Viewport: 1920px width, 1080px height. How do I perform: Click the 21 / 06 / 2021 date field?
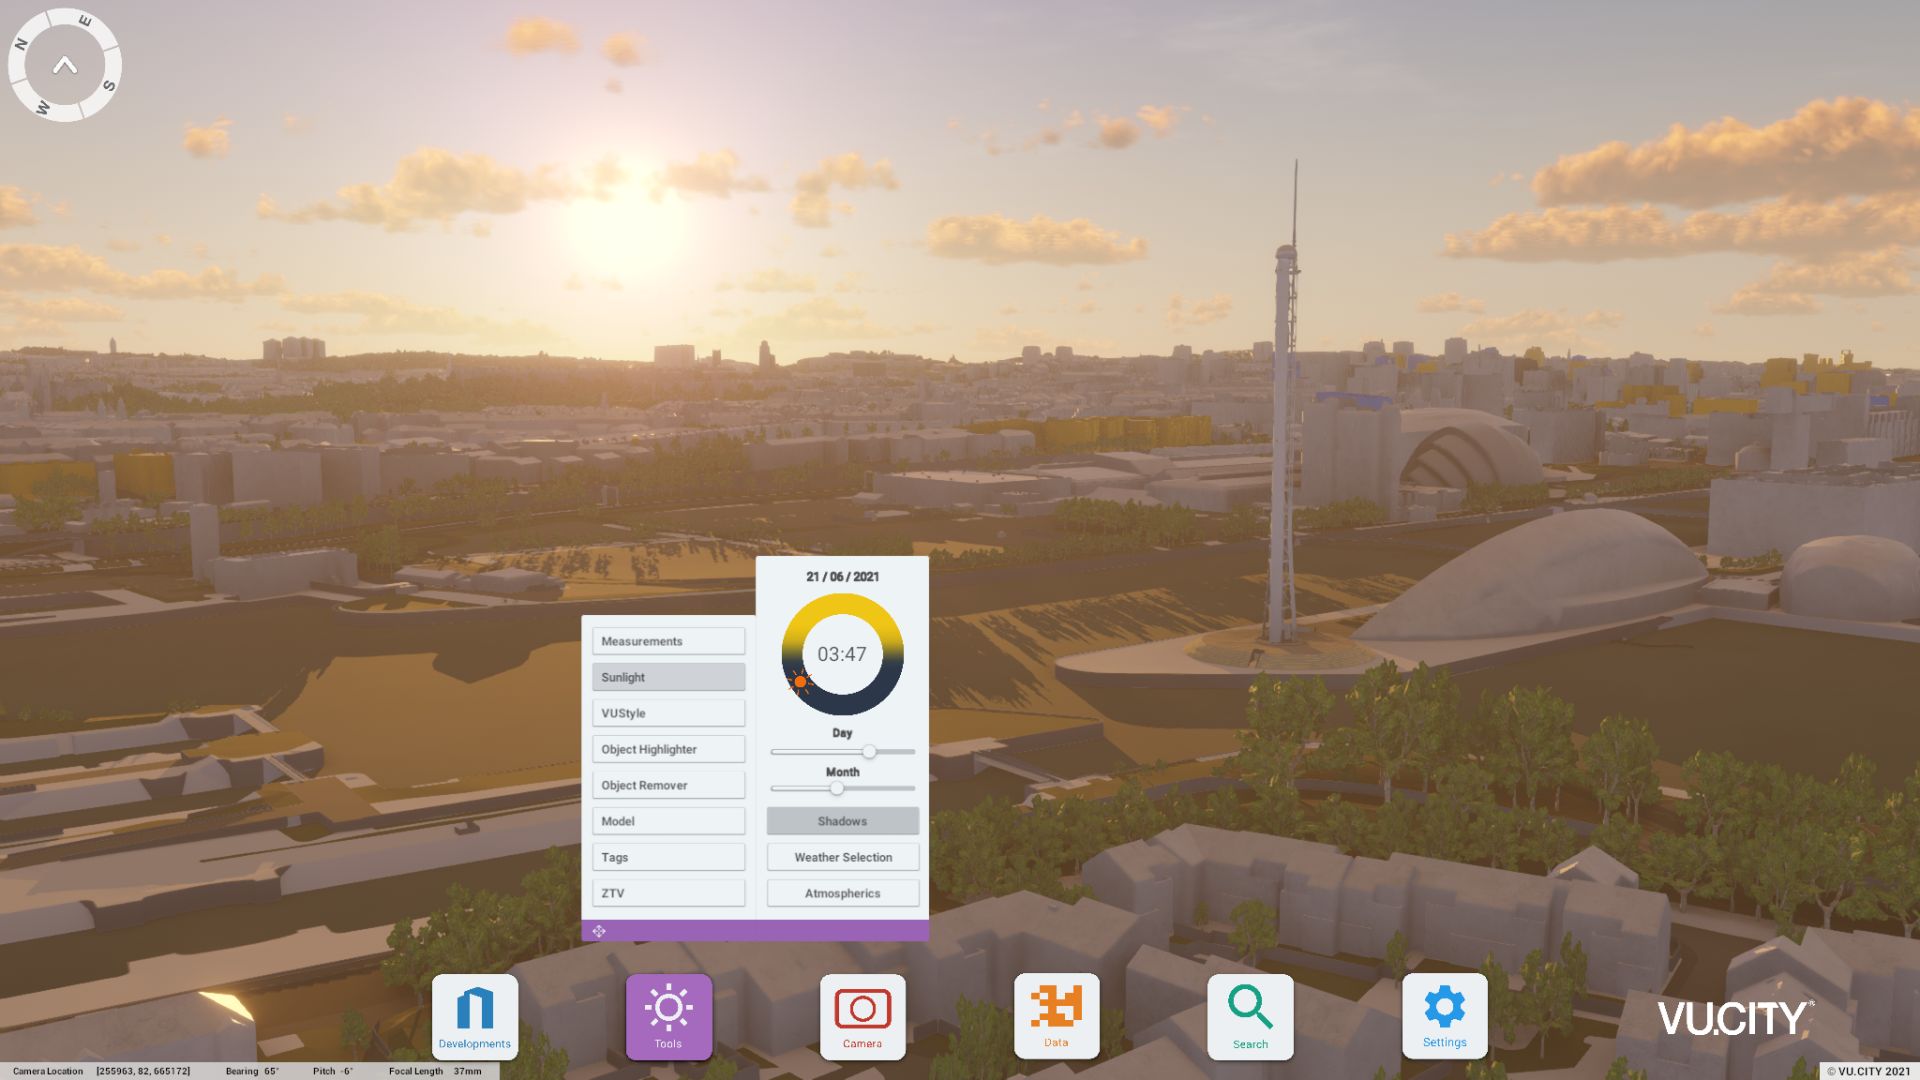tap(842, 577)
